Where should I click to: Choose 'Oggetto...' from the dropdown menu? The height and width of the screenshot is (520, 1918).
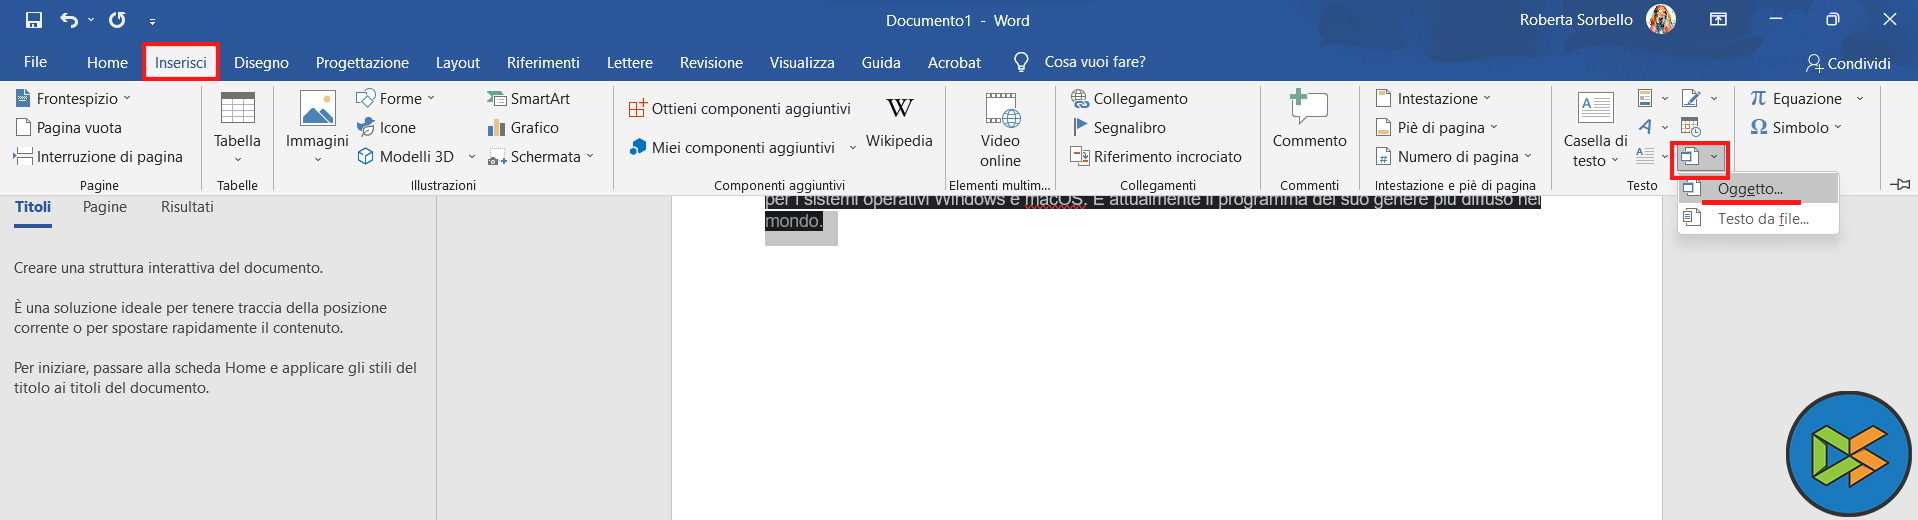pyautogui.click(x=1758, y=189)
